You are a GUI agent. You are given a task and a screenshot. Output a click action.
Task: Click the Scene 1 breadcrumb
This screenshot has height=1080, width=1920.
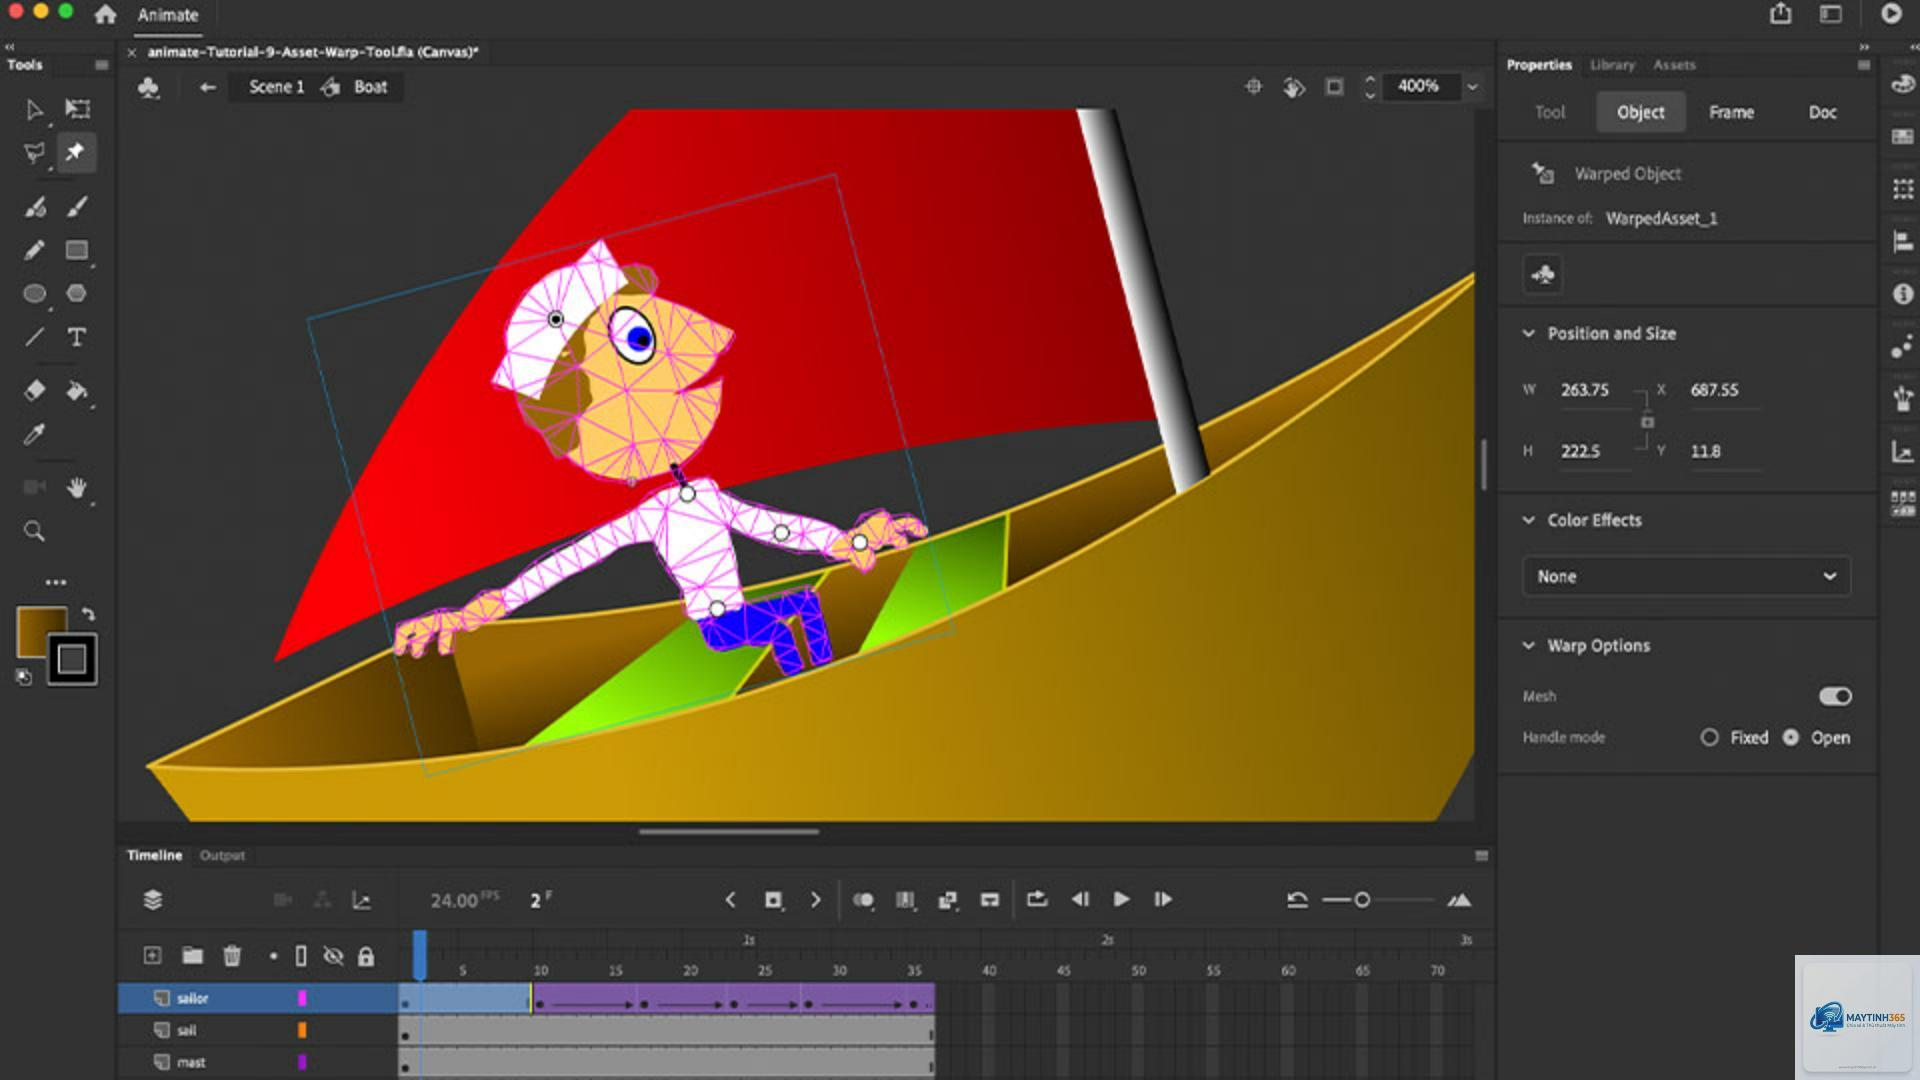tap(276, 87)
